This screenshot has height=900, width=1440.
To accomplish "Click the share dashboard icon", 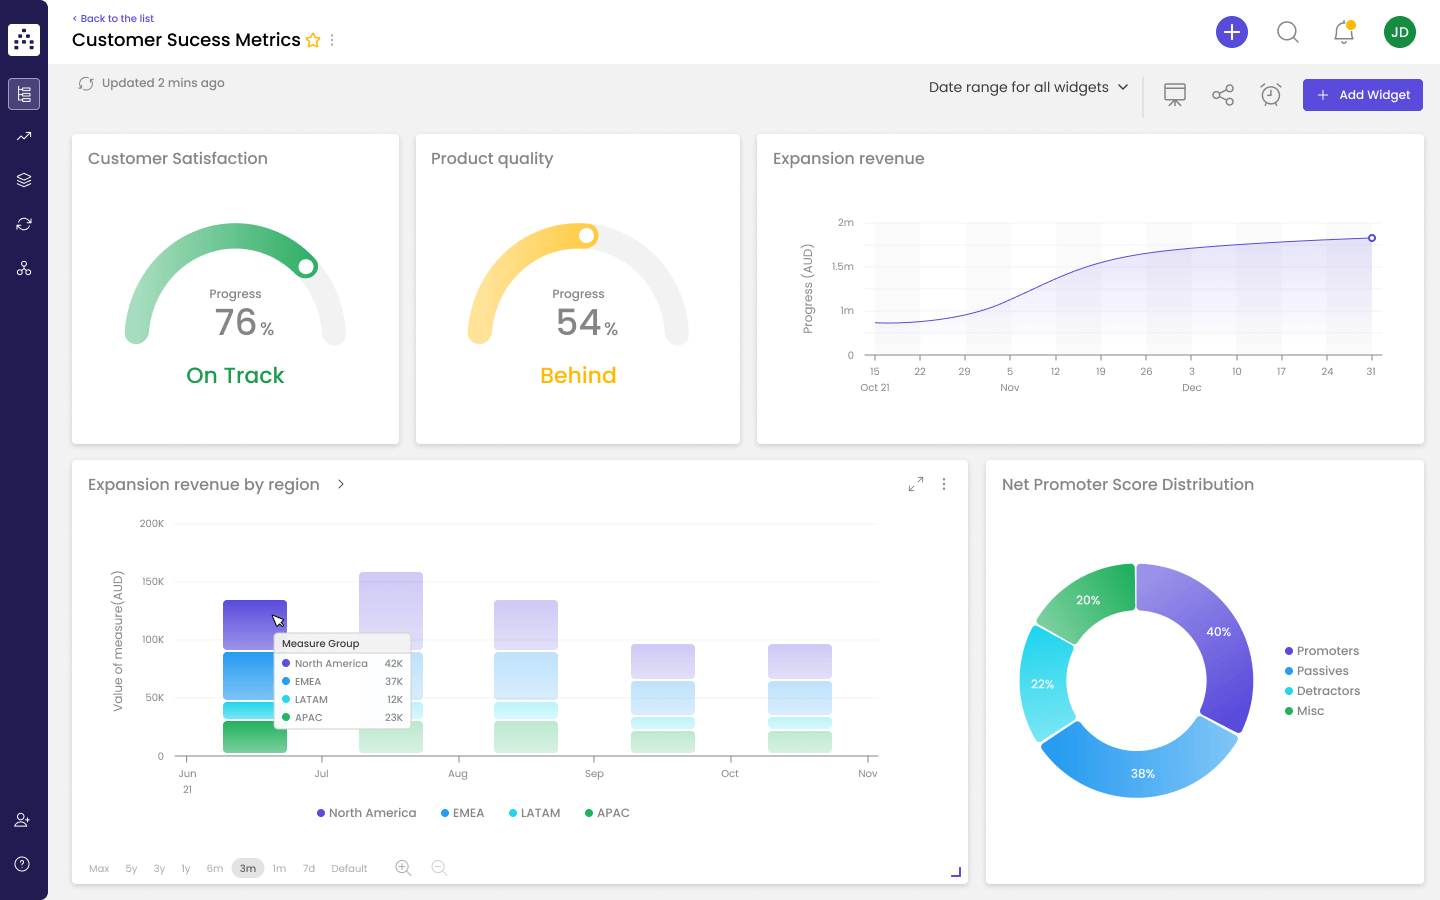I will coord(1223,95).
